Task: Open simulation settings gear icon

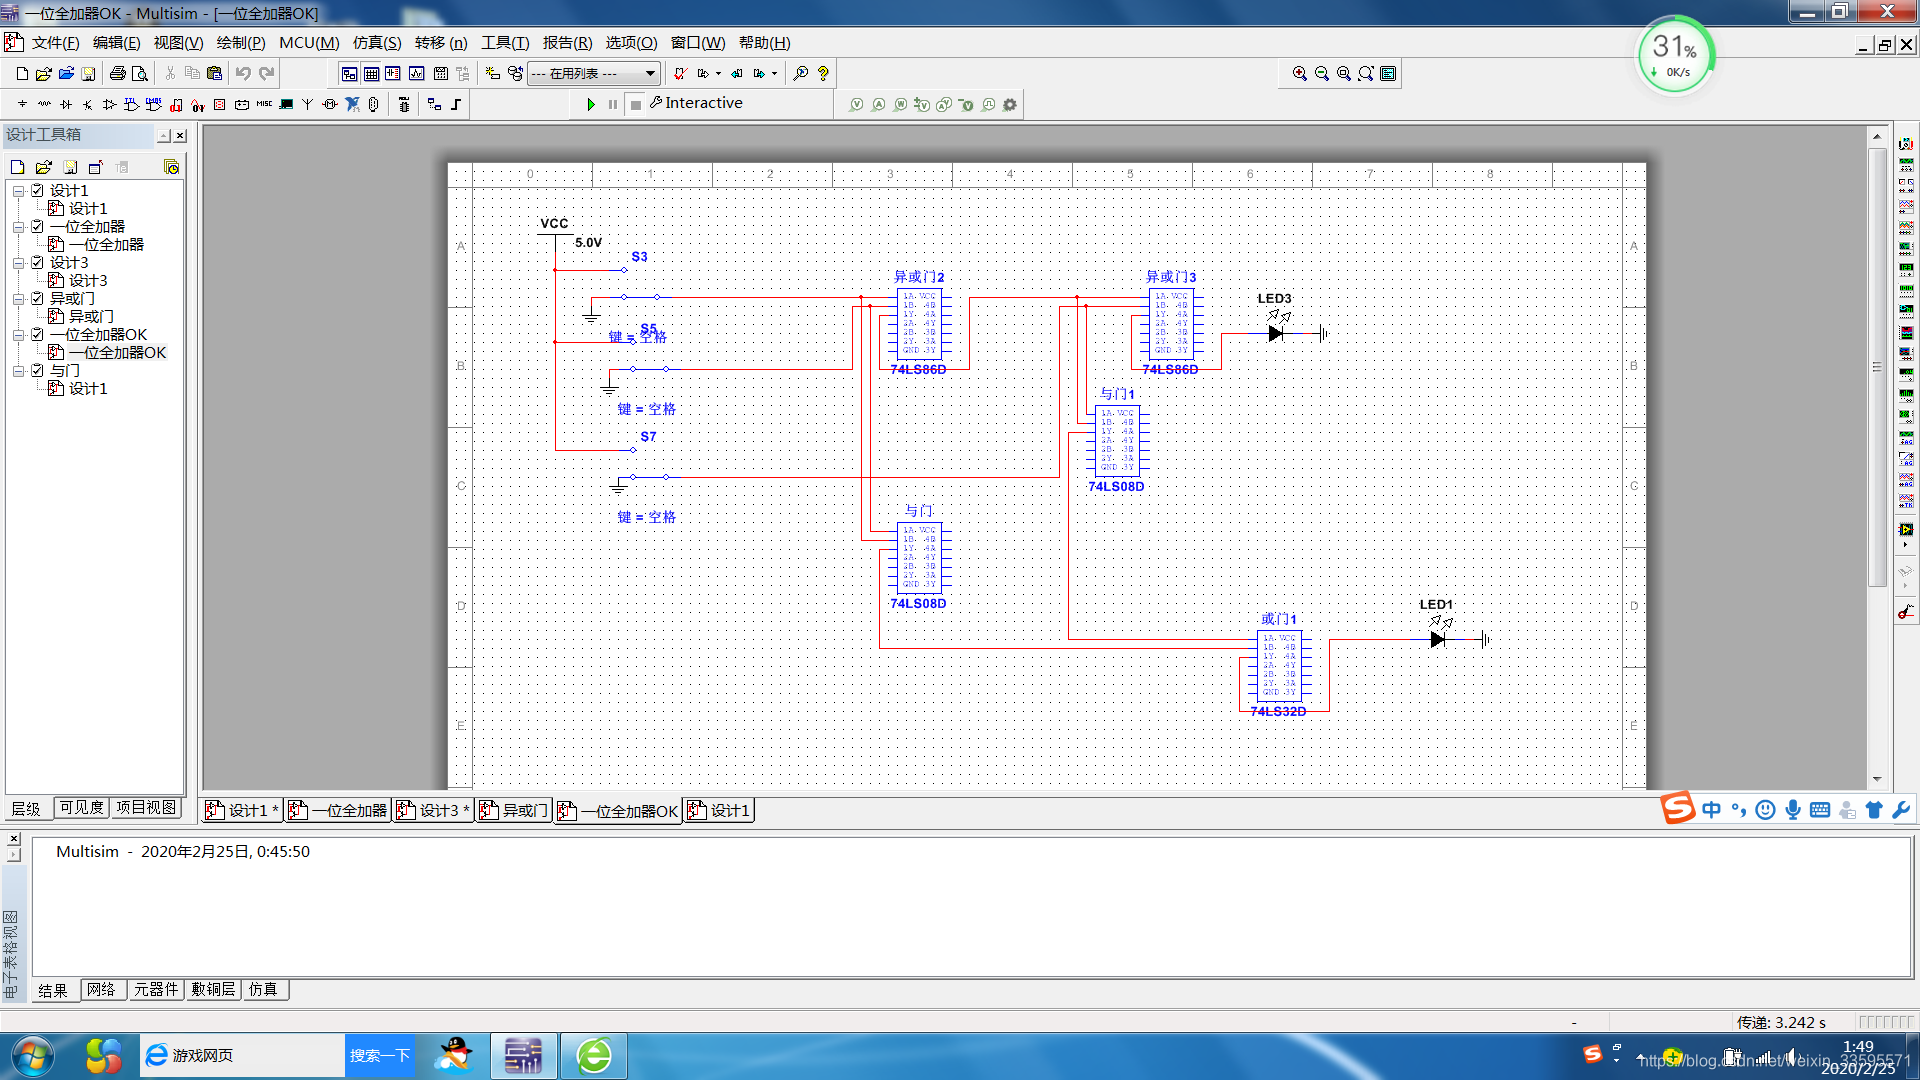Action: (x=1010, y=104)
